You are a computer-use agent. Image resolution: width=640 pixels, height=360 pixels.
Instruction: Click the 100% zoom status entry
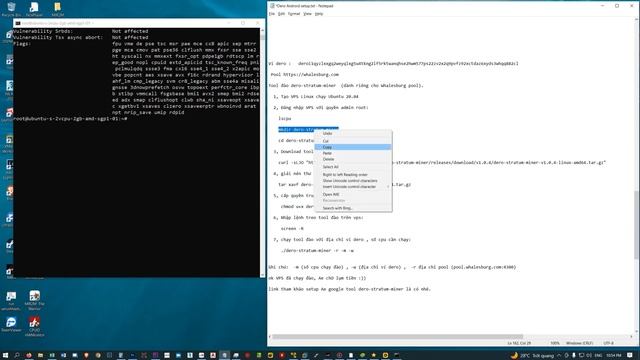pyautogui.click(x=555, y=343)
